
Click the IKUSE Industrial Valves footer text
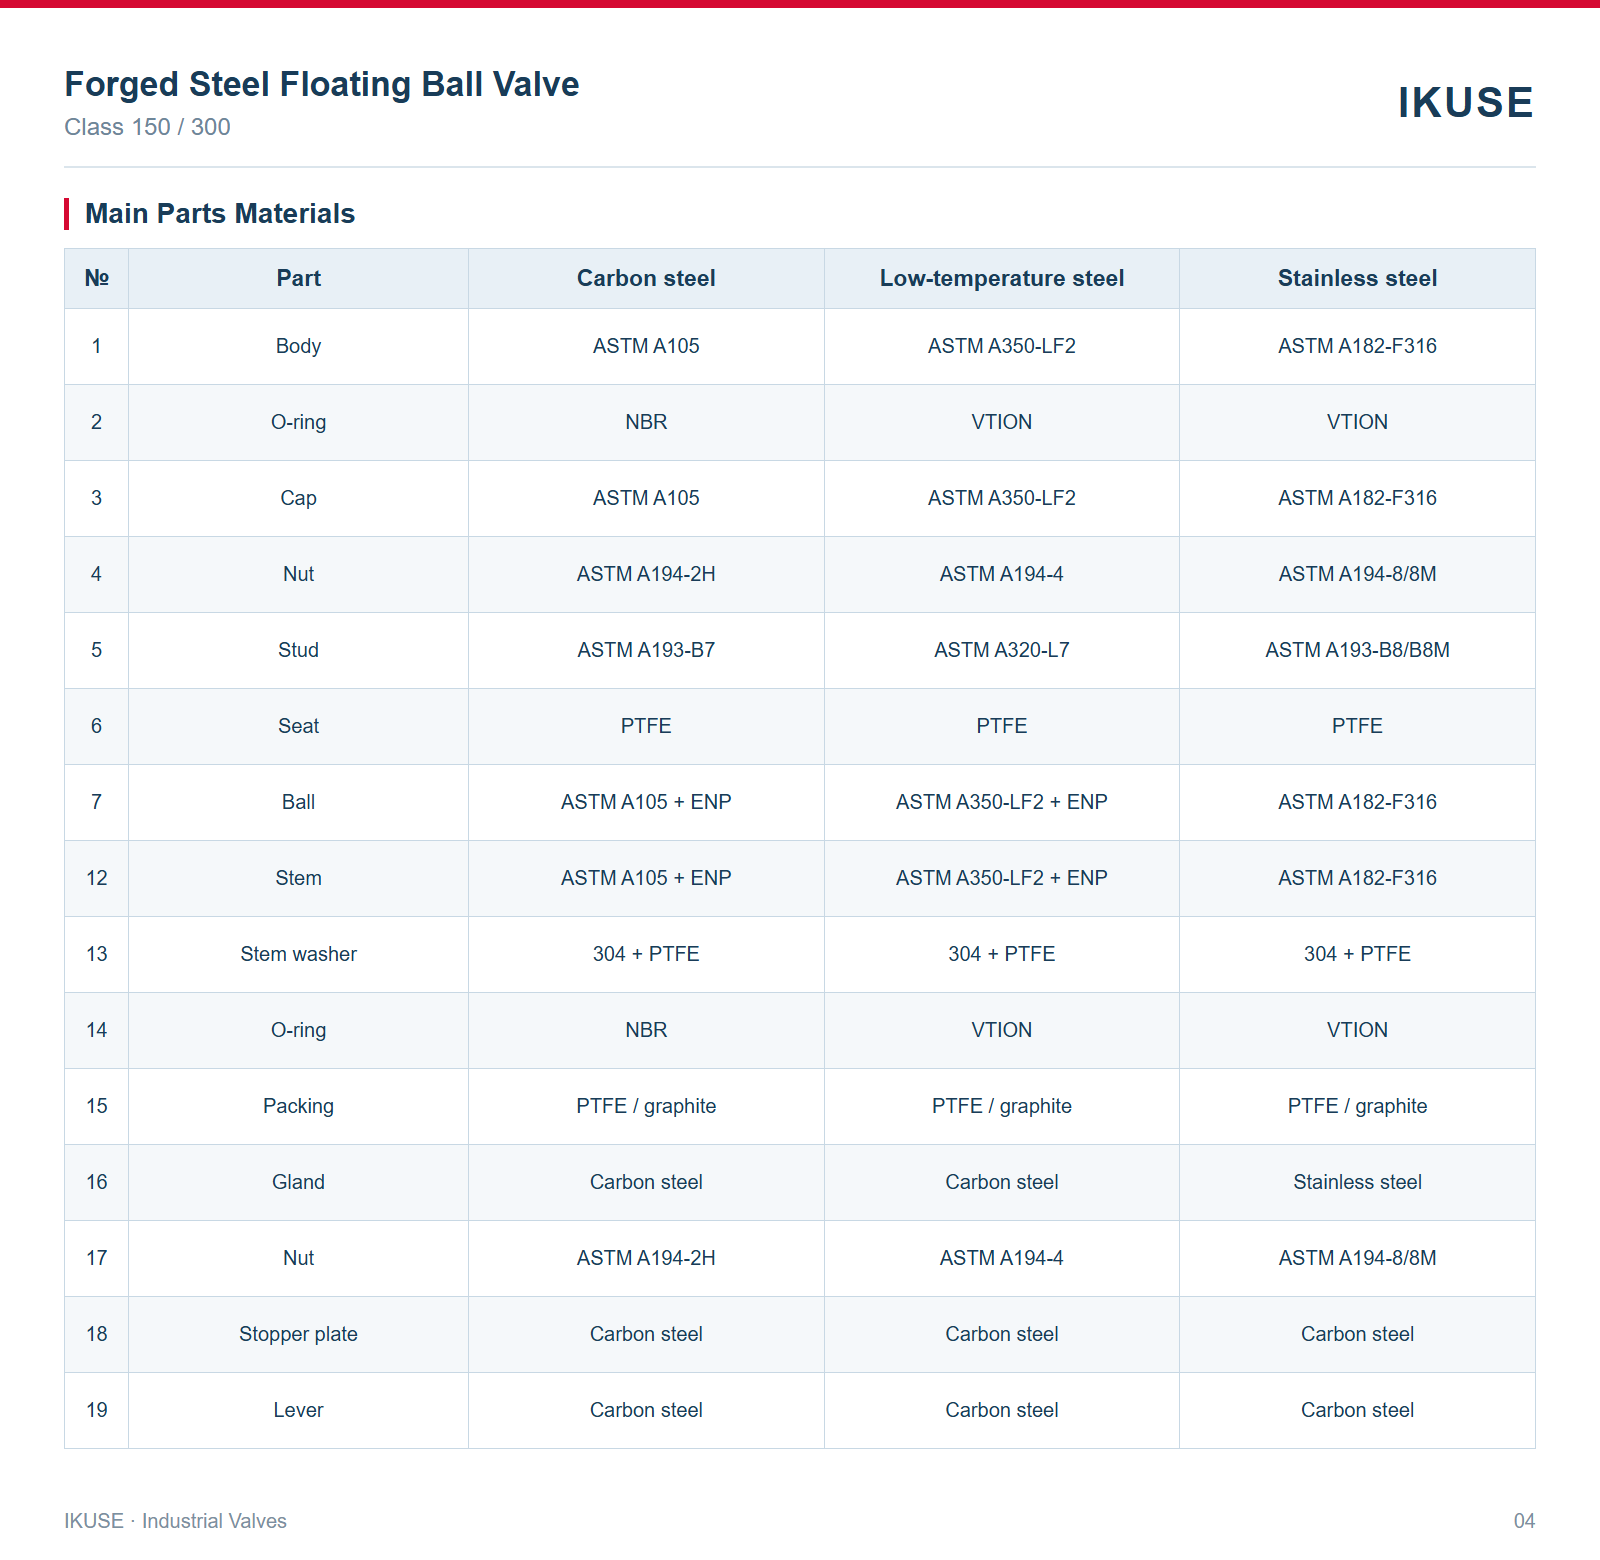tap(176, 1521)
